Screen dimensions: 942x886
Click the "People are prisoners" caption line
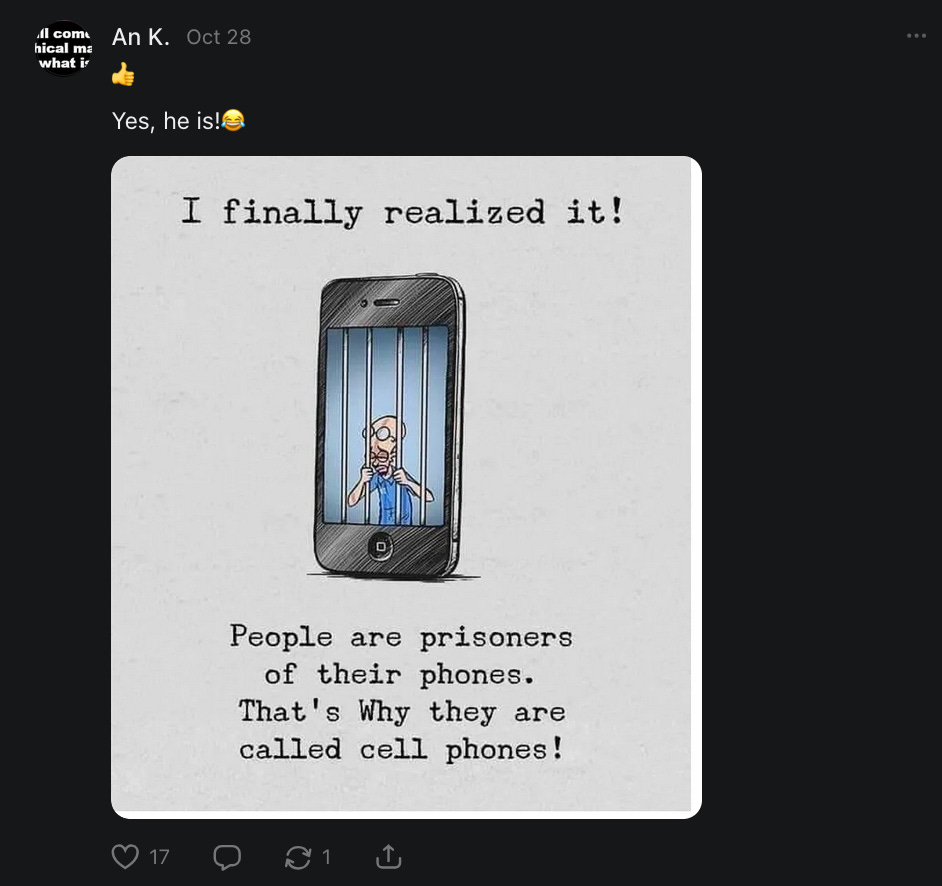coord(401,638)
